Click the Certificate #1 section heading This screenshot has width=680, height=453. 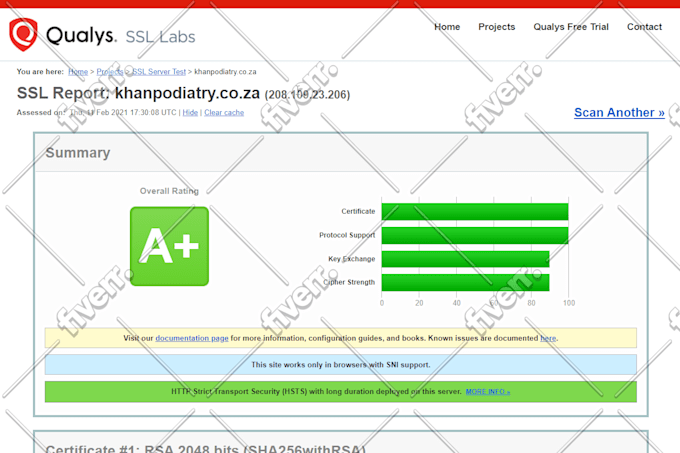point(206,448)
